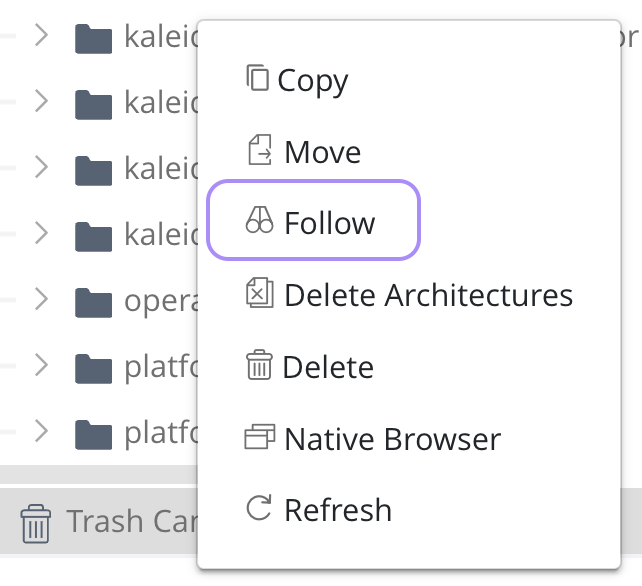Click the Trash Can bin icon
Viewport: 642px width, 586px height.
tap(36, 523)
